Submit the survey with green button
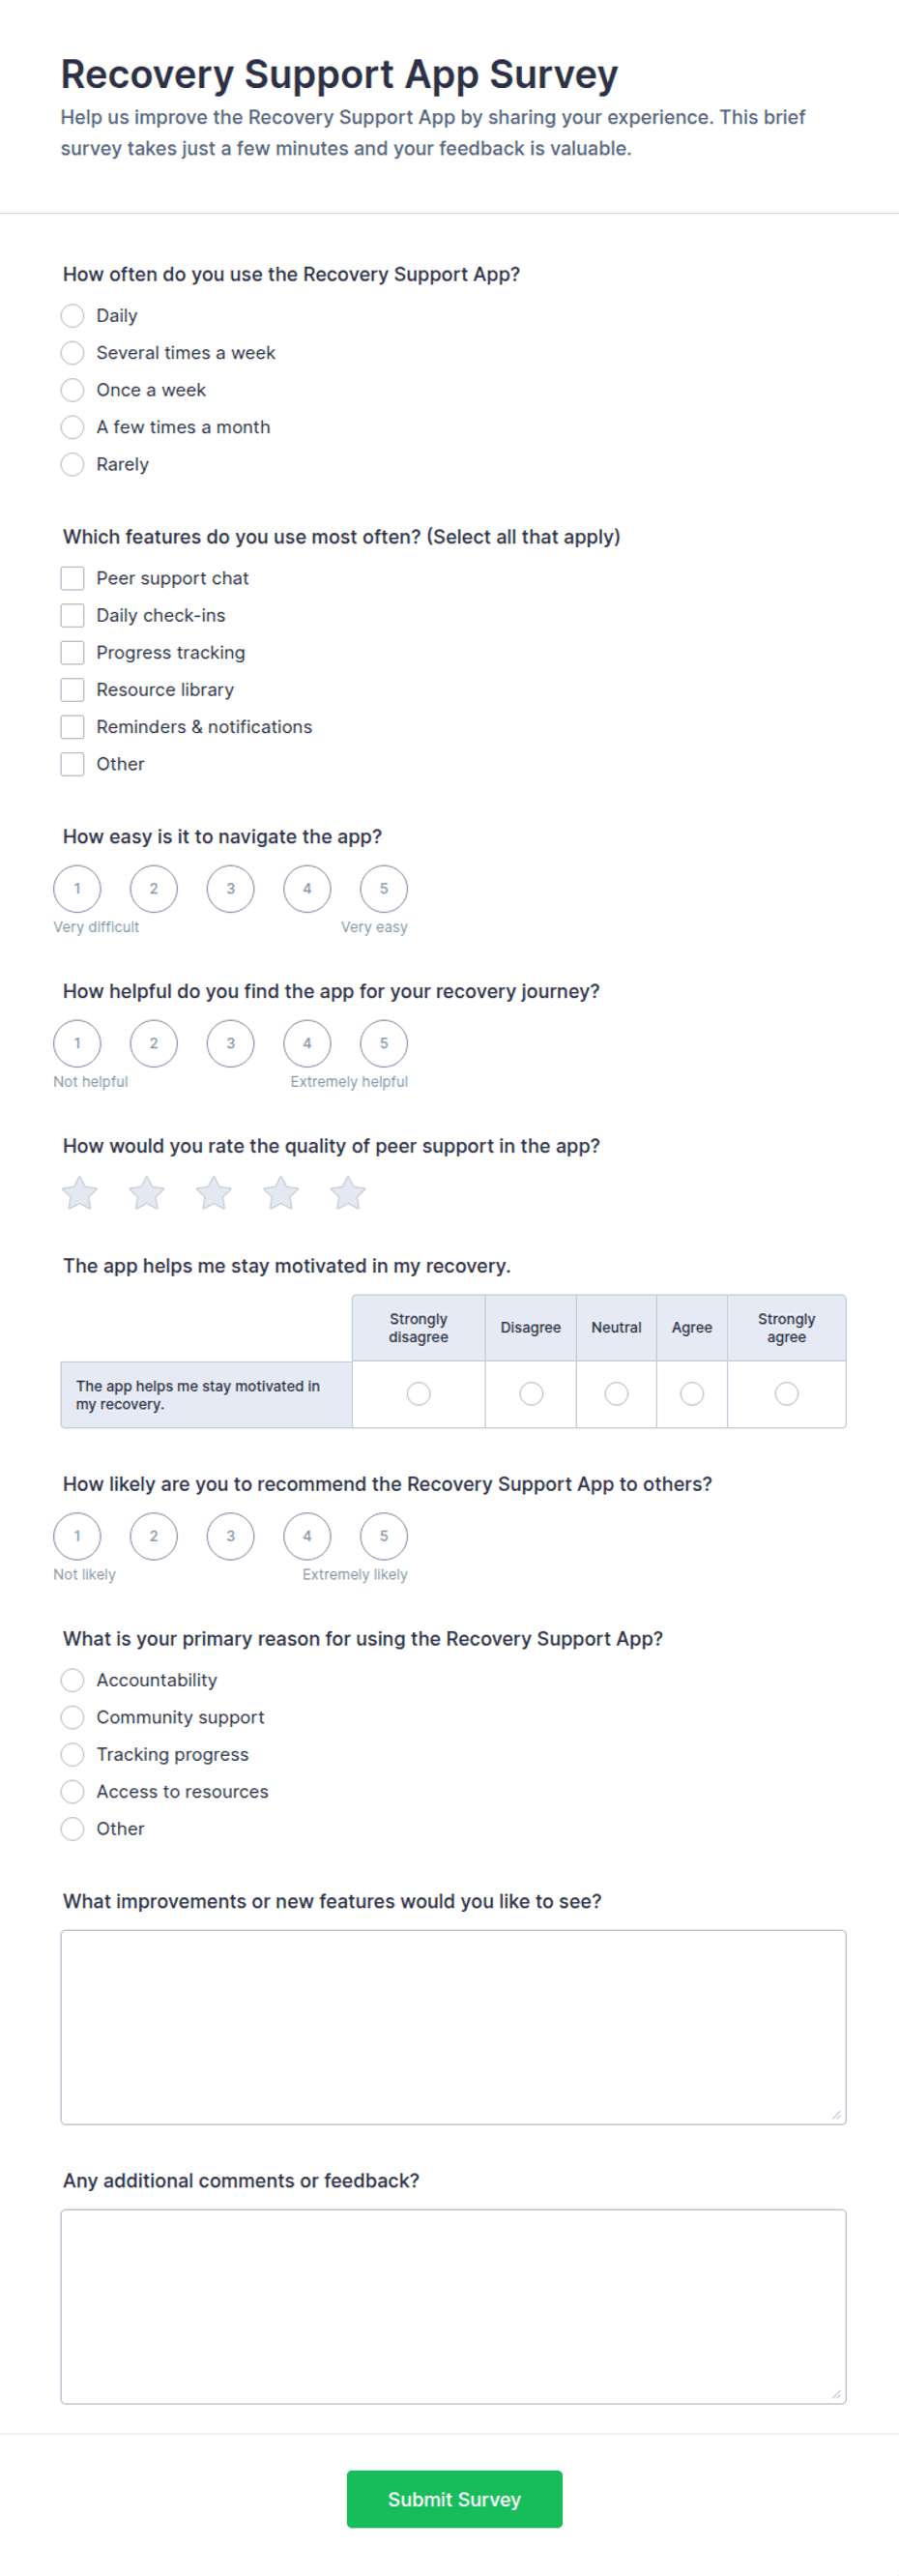The image size is (899, 2576). [x=455, y=2499]
